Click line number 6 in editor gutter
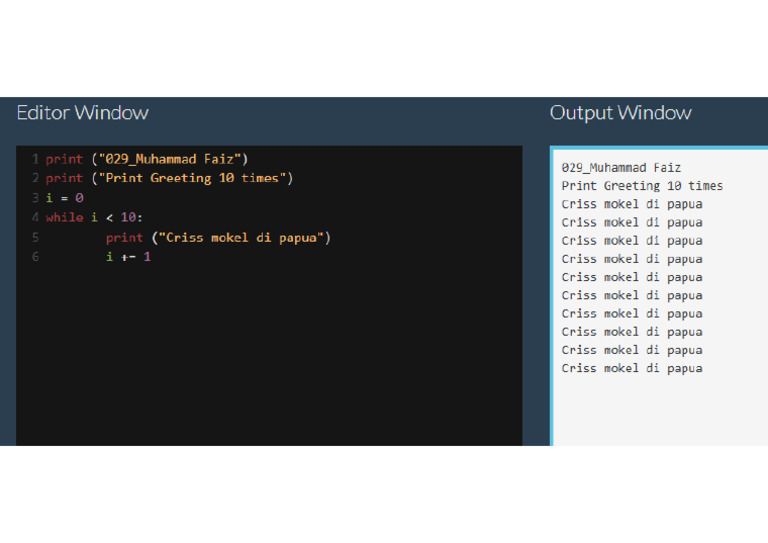Viewport: 768px width, 543px height. coord(35,257)
